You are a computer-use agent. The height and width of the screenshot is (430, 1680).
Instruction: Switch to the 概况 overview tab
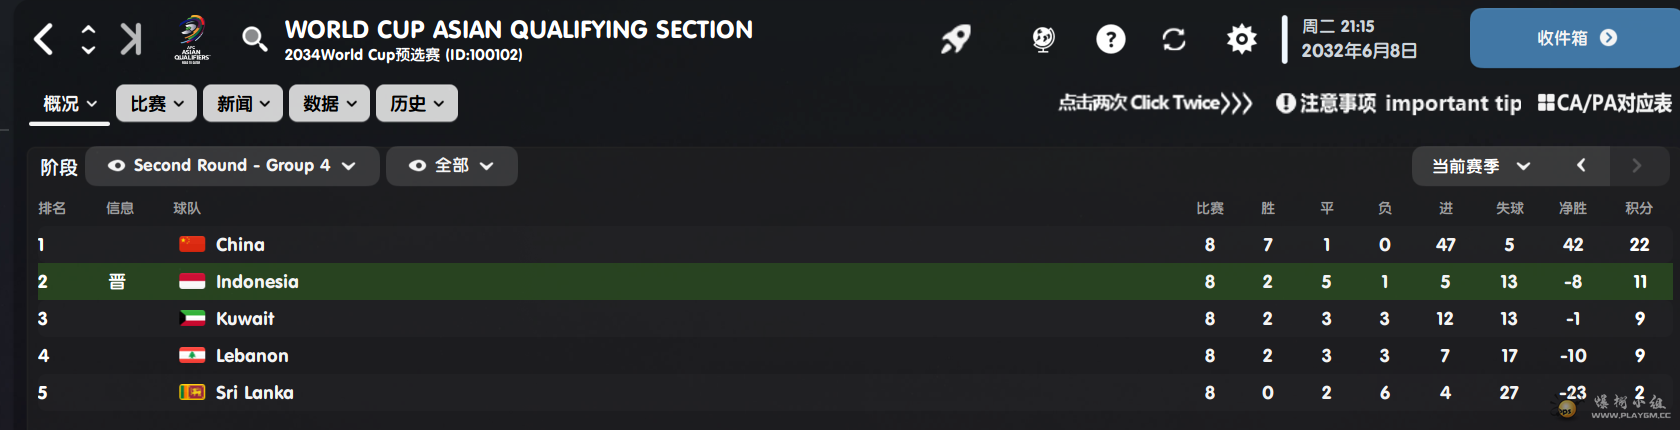tap(69, 103)
